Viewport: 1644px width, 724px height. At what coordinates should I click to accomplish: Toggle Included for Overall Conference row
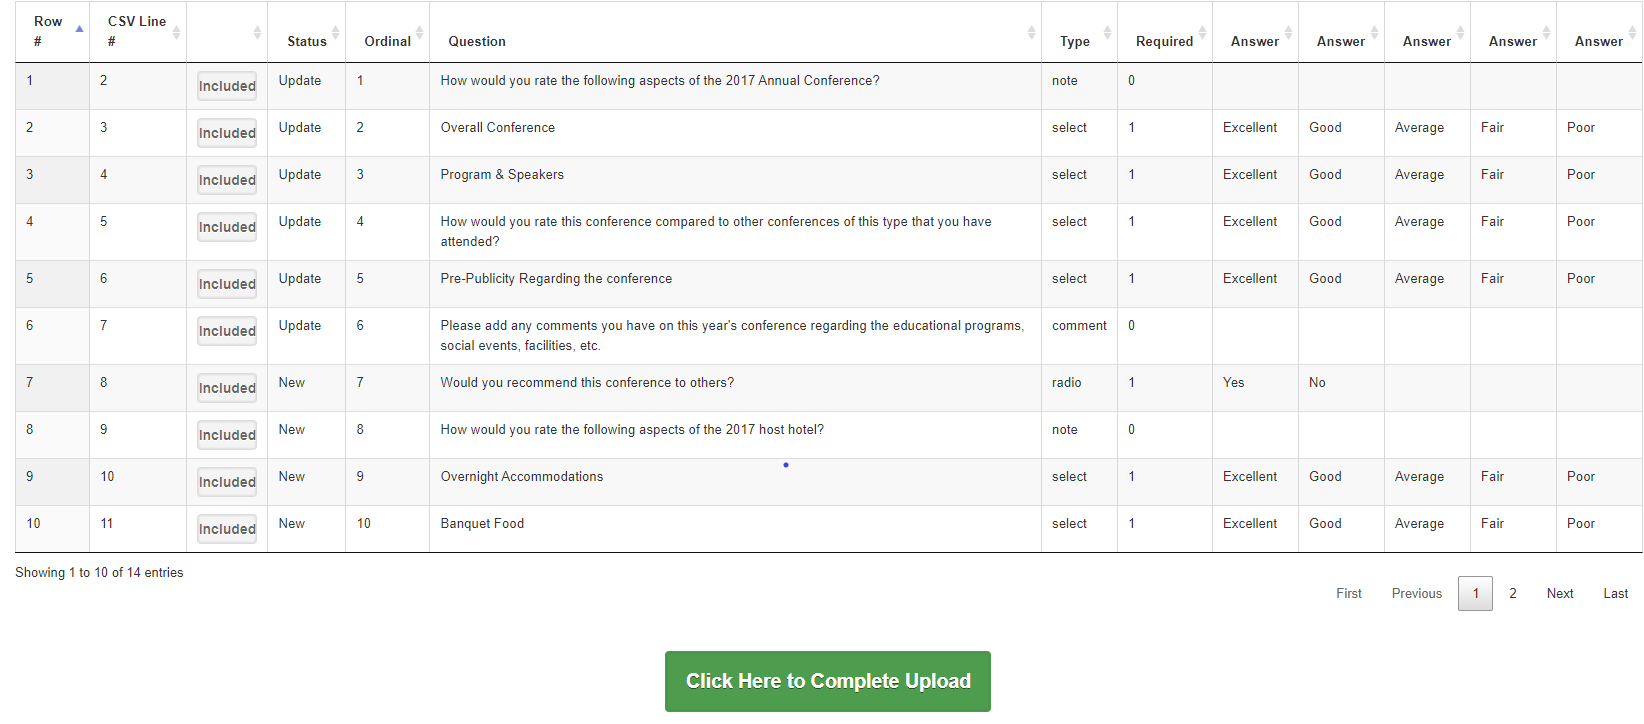click(227, 133)
